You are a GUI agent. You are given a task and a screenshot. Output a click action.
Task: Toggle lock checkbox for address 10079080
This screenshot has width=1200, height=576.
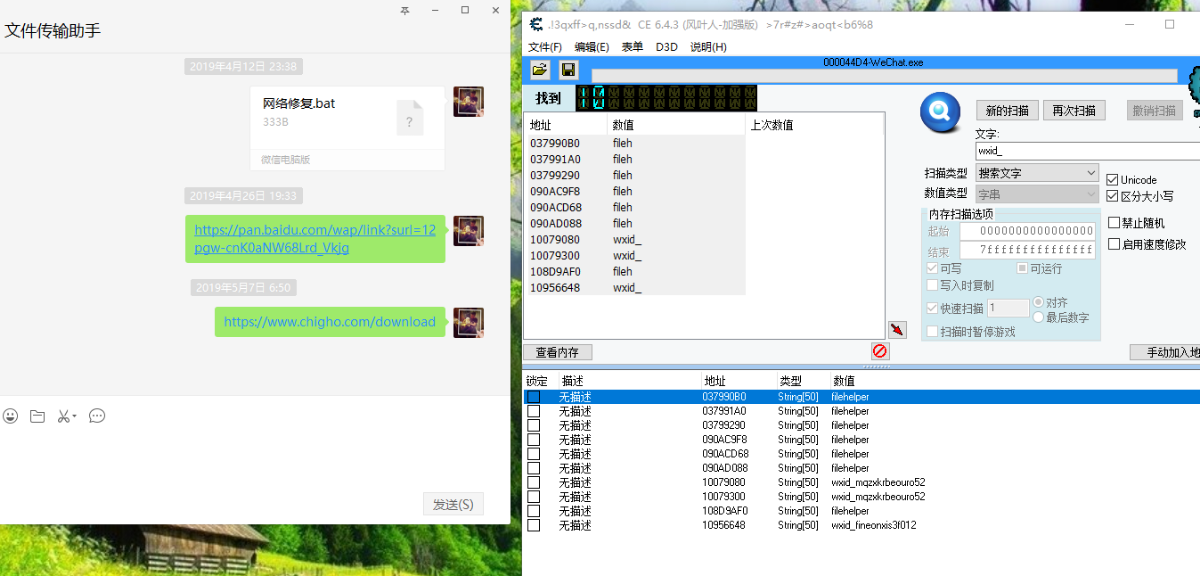coord(534,482)
